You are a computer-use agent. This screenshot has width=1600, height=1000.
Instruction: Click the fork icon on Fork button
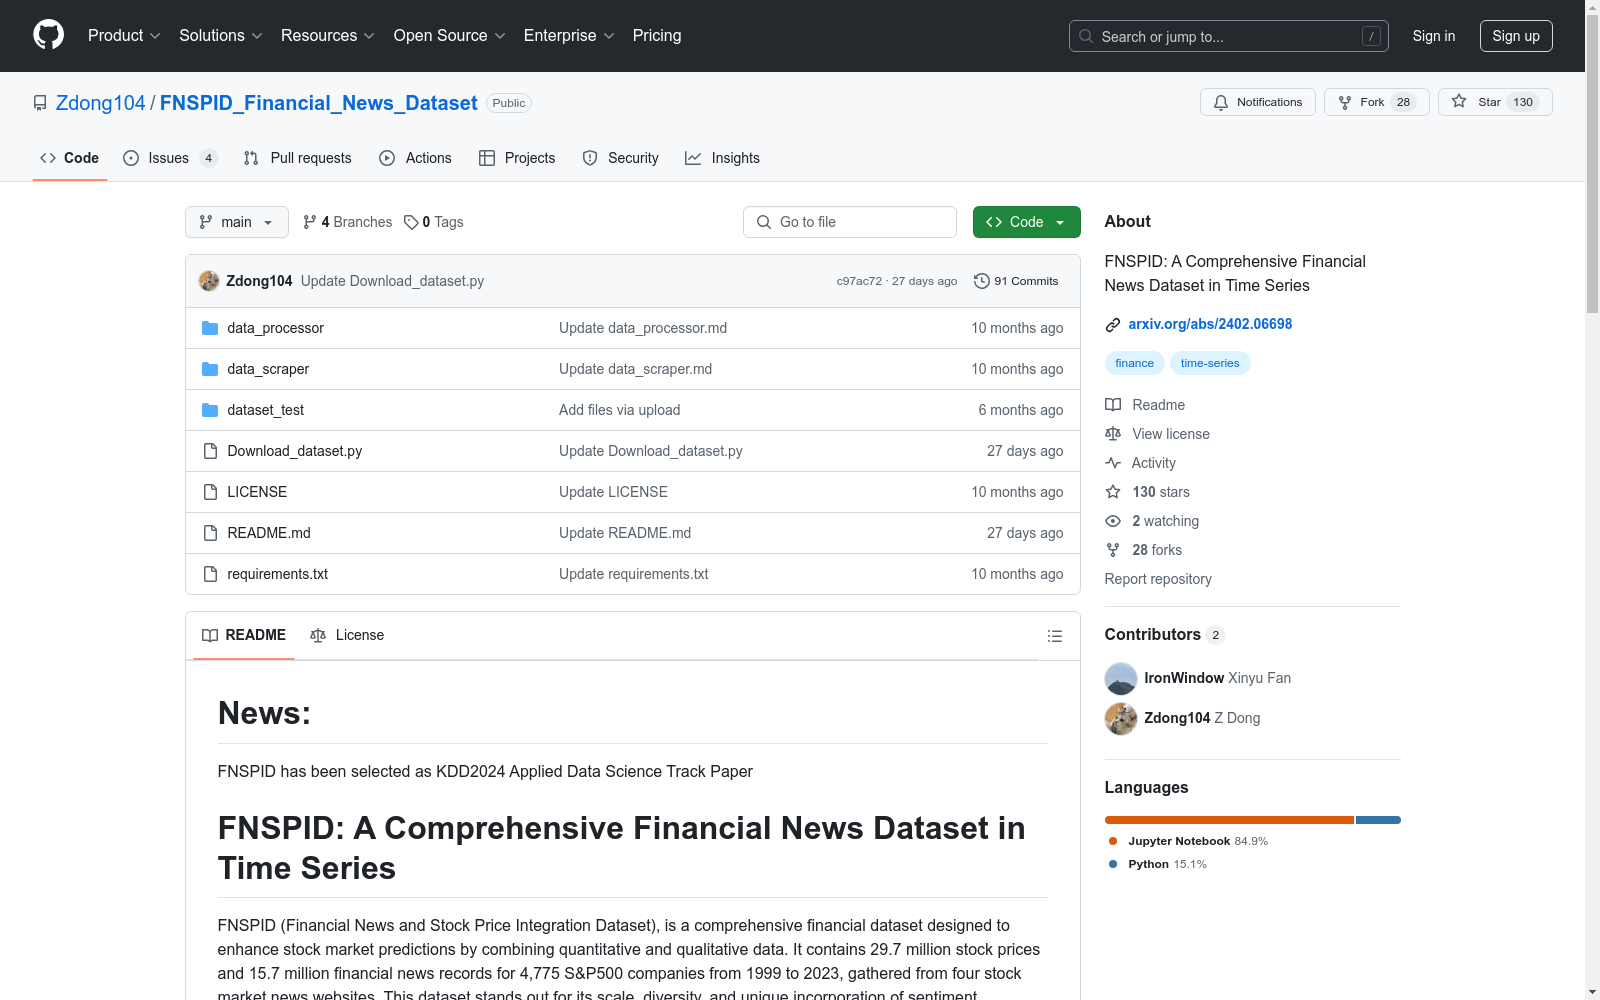[x=1345, y=102]
